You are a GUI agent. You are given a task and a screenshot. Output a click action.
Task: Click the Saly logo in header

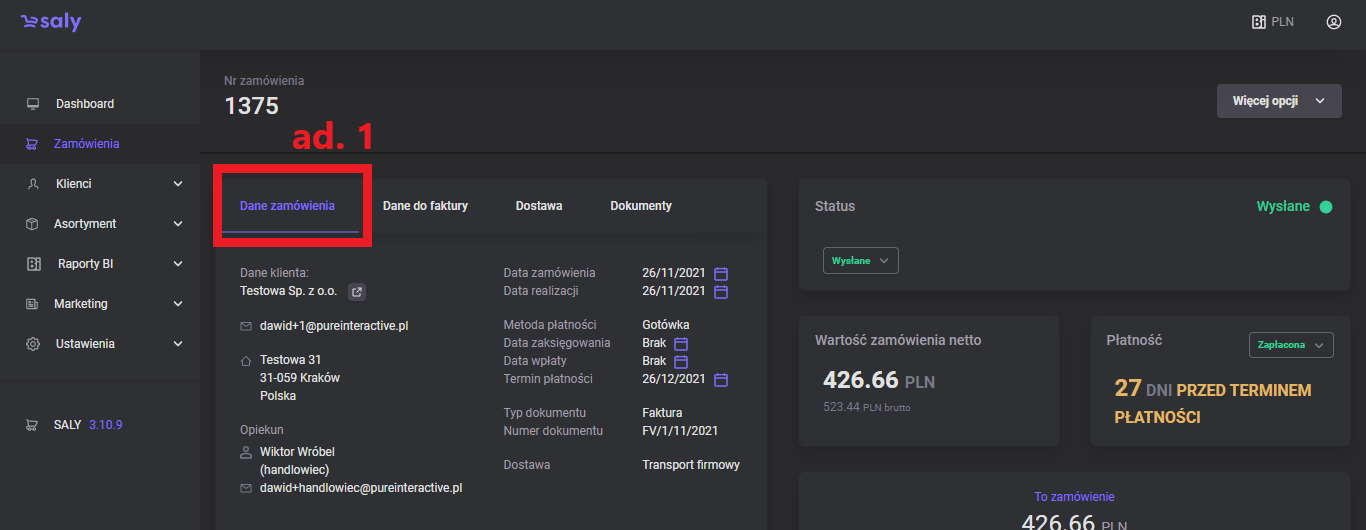click(x=51, y=22)
